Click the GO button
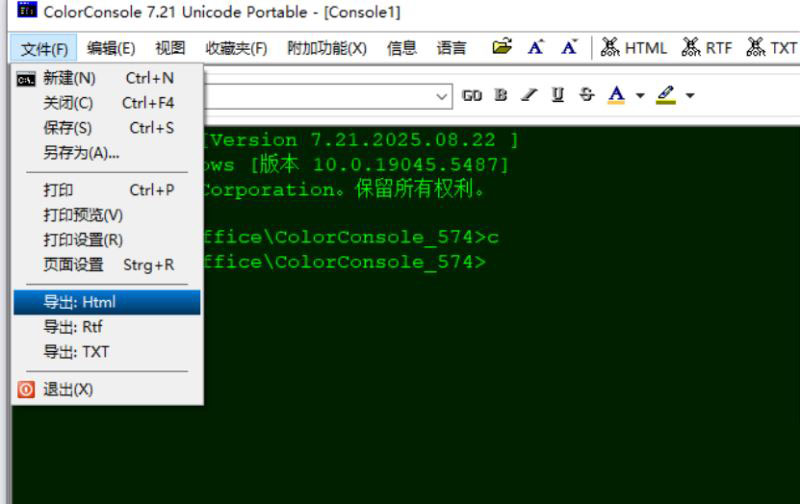Screen dimensions: 800x504 pyautogui.click(x=472, y=95)
